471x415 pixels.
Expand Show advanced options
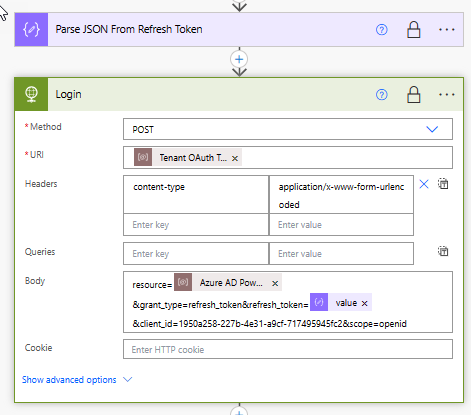pyautogui.click(x=77, y=380)
